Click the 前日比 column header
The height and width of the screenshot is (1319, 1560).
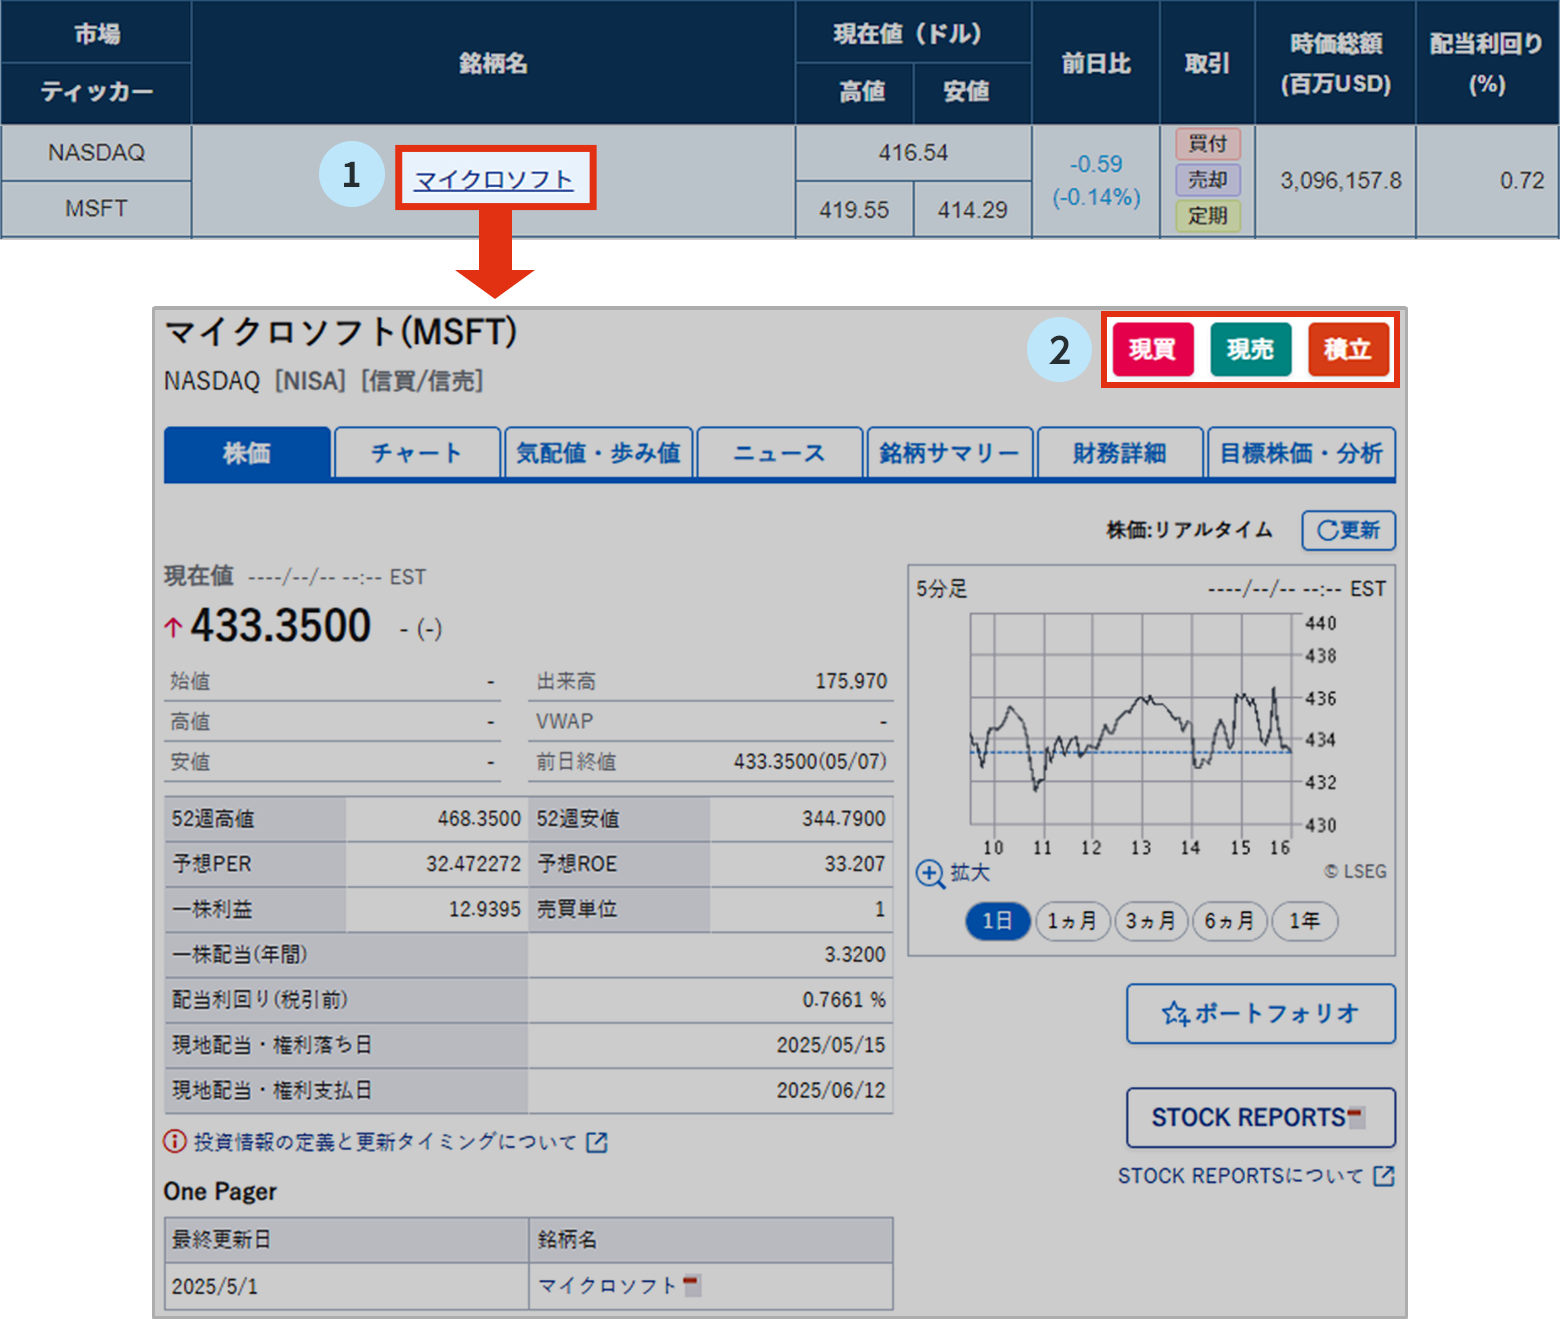tap(1096, 63)
